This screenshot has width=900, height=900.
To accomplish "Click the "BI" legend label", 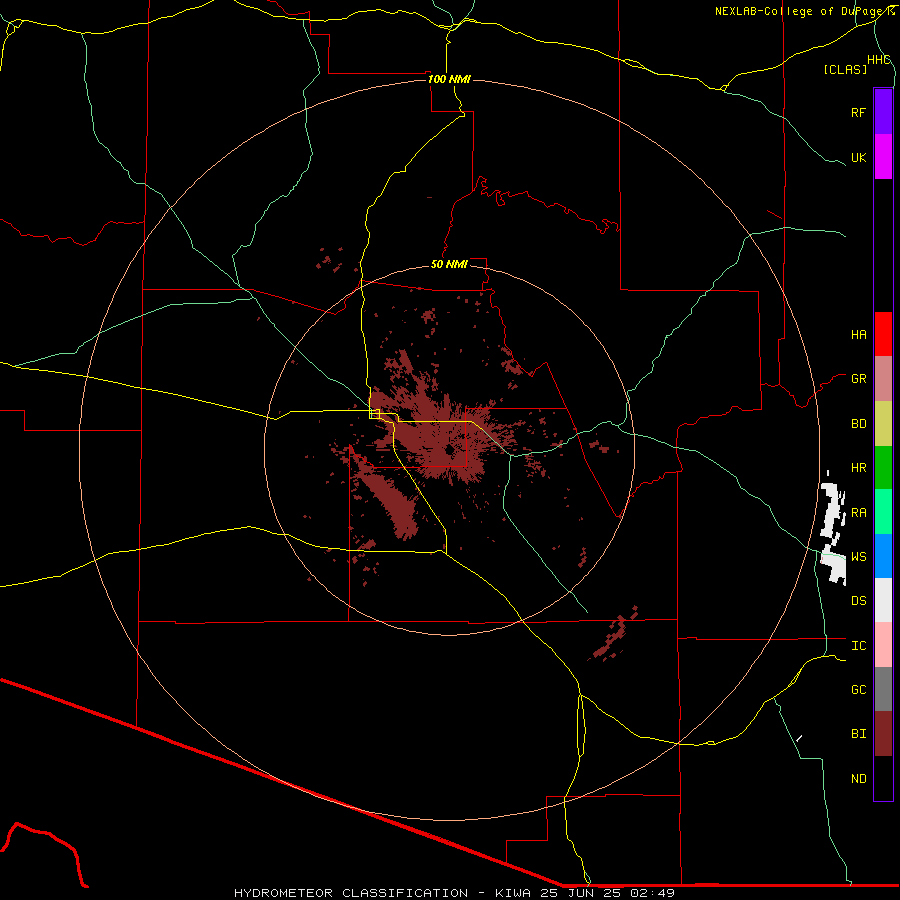I will (859, 734).
